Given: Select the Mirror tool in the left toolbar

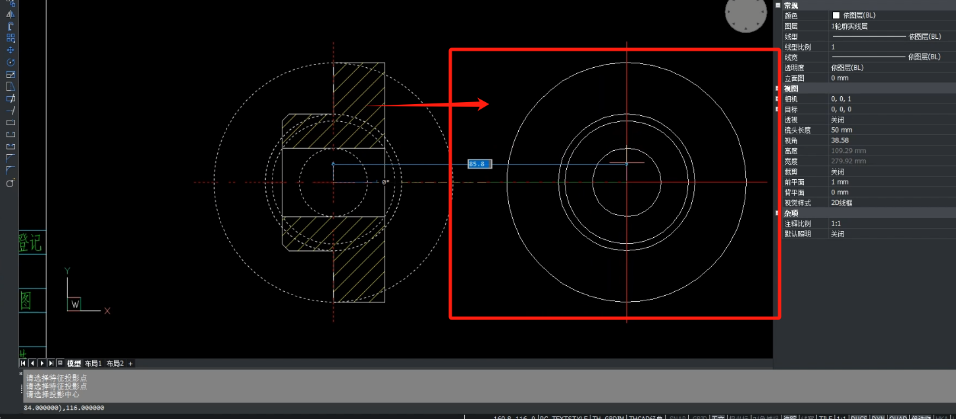Looking at the screenshot, I should (x=10, y=14).
